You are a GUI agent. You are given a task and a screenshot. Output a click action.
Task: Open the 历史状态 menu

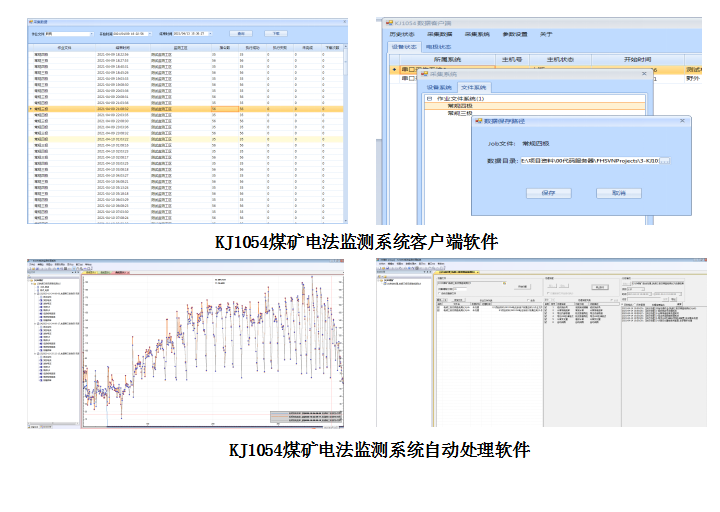402,34
